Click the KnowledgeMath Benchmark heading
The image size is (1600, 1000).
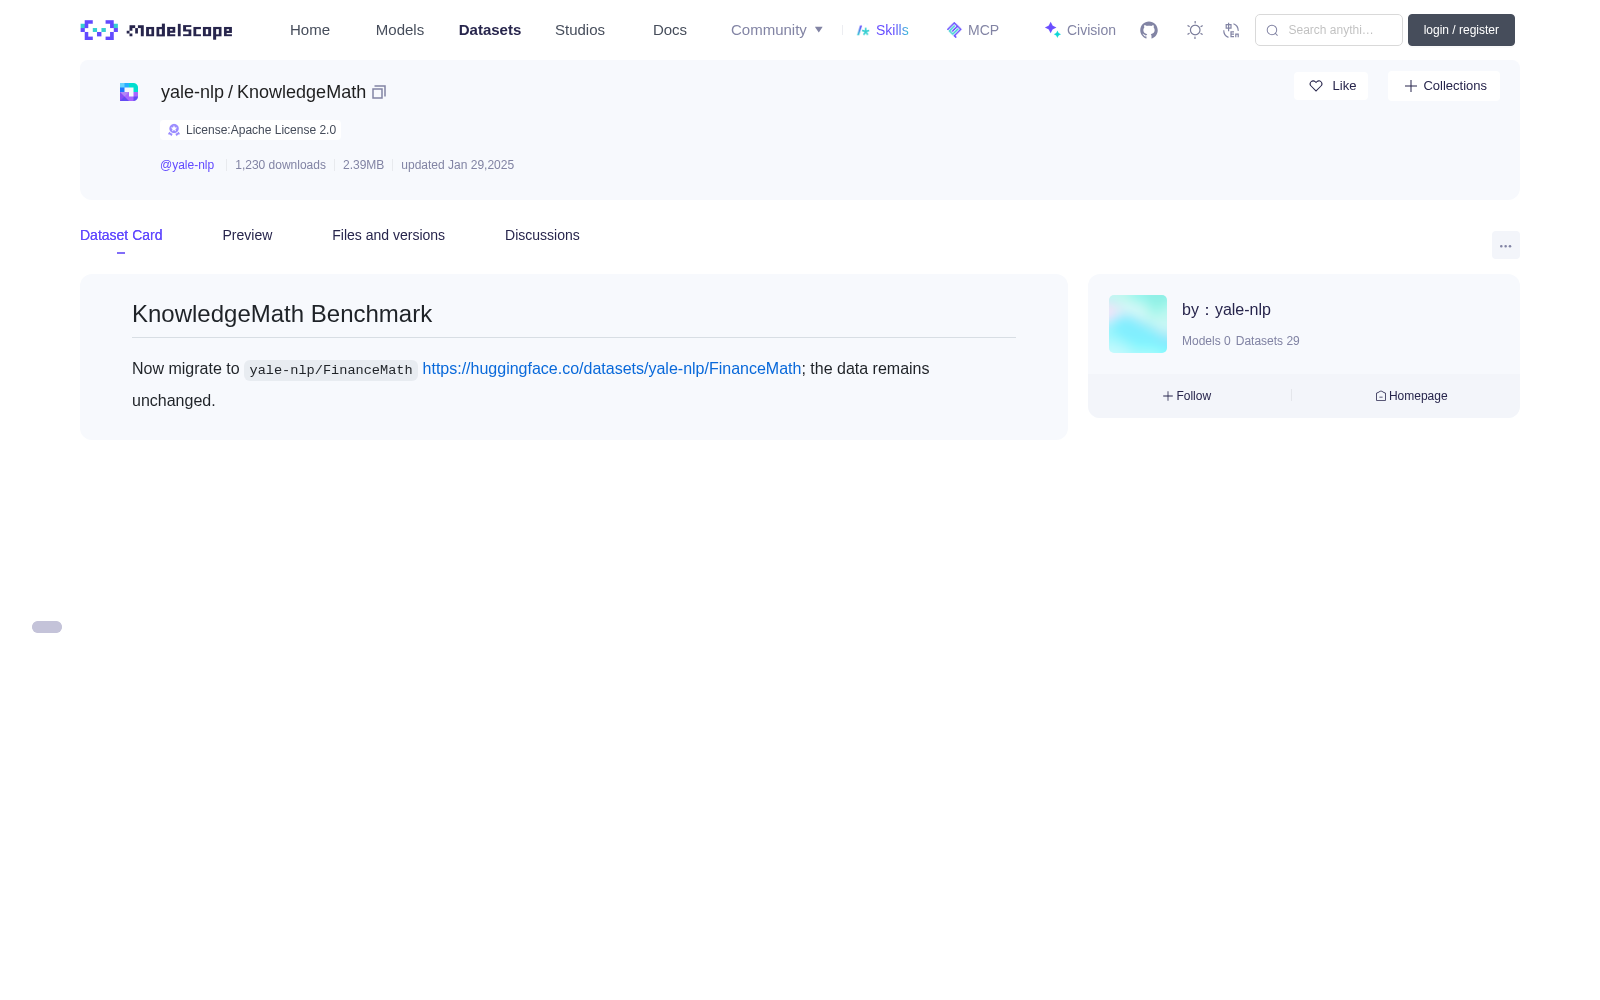coord(282,314)
